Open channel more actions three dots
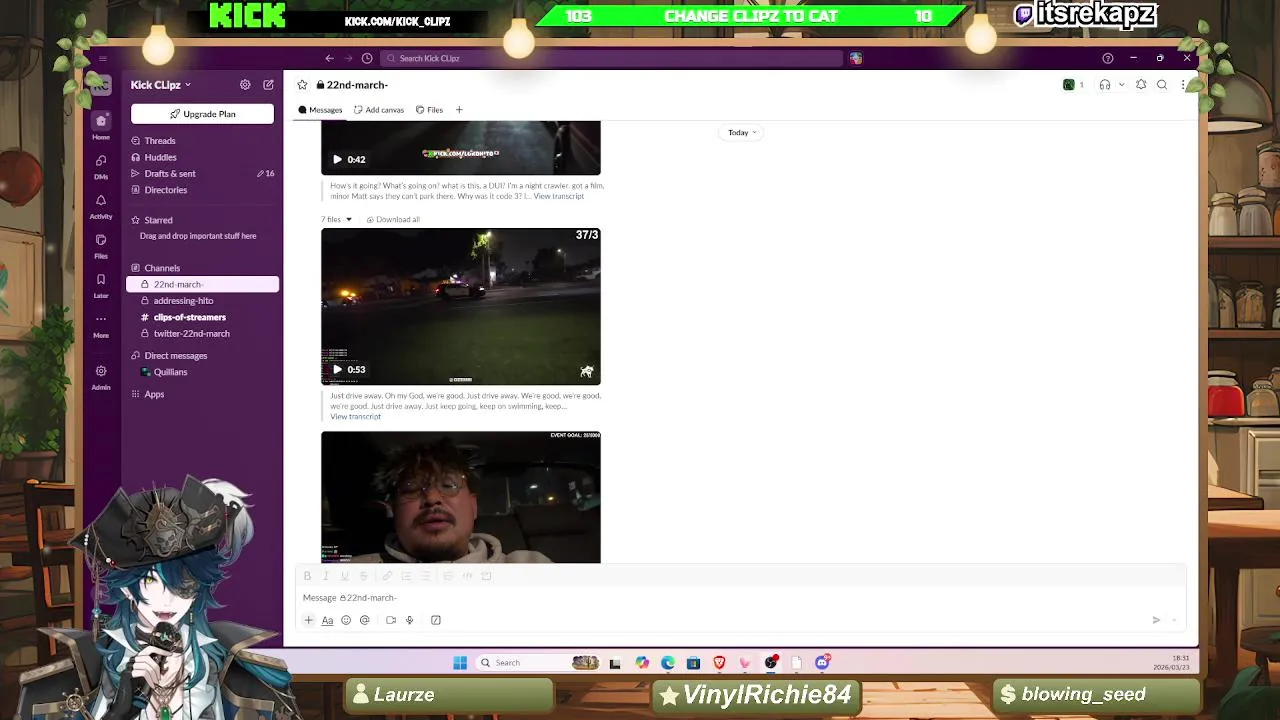This screenshot has width=1280, height=720. pyautogui.click(x=1183, y=85)
